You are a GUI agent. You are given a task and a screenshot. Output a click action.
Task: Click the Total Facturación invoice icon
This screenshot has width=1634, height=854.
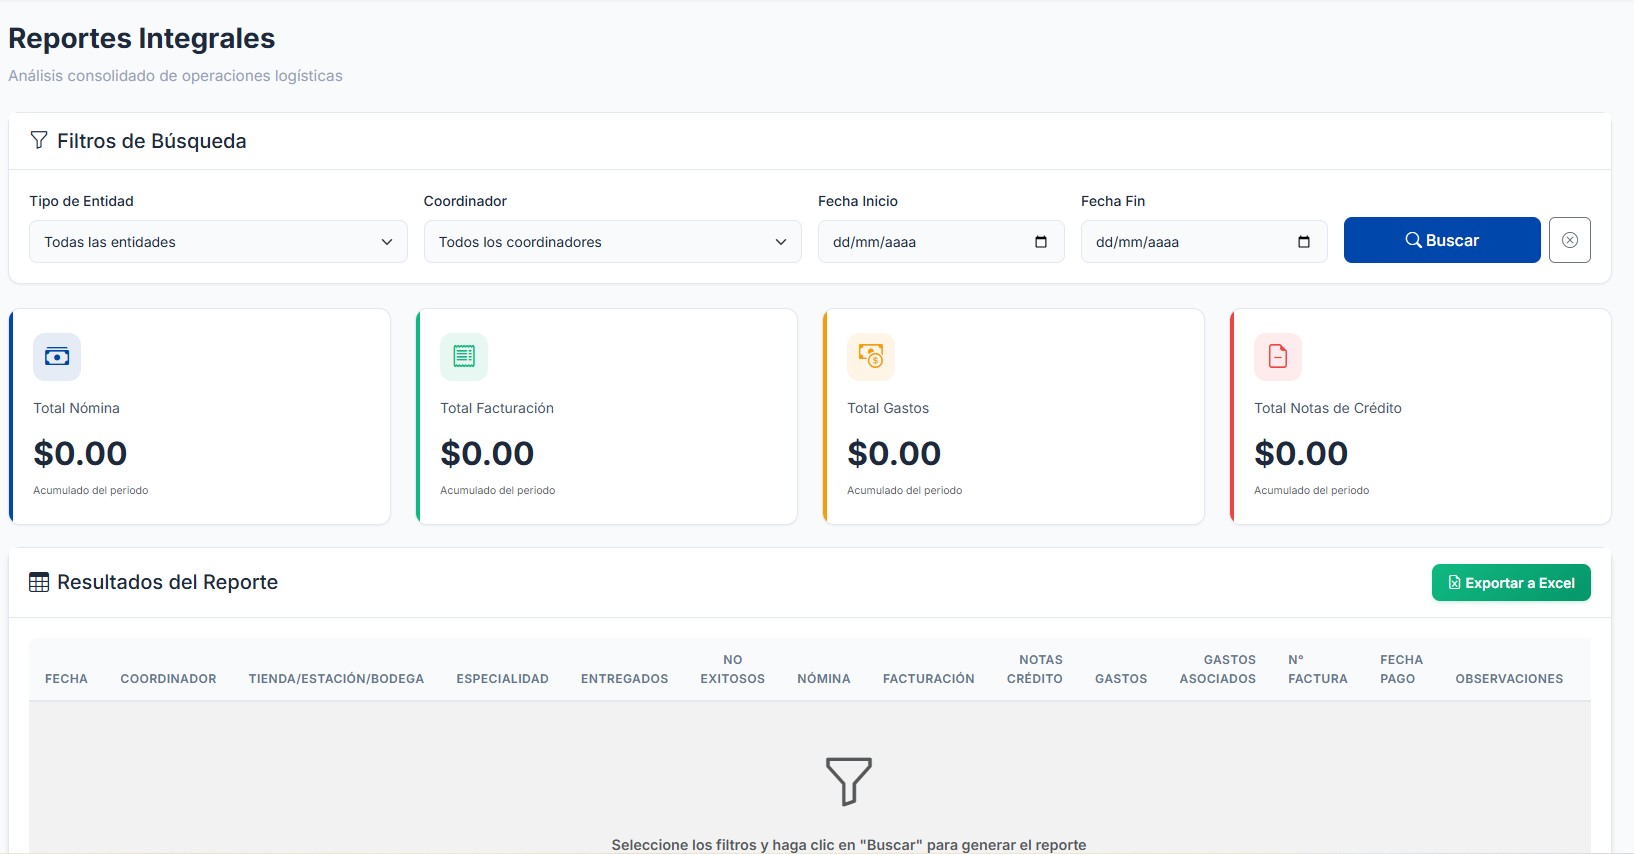click(x=464, y=357)
